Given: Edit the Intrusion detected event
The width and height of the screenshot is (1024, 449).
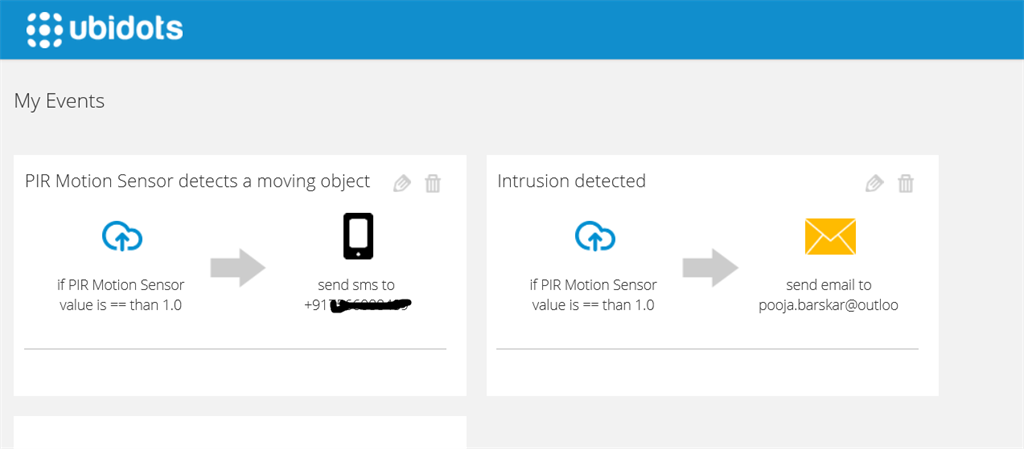Looking at the screenshot, I should click(x=875, y=183).
